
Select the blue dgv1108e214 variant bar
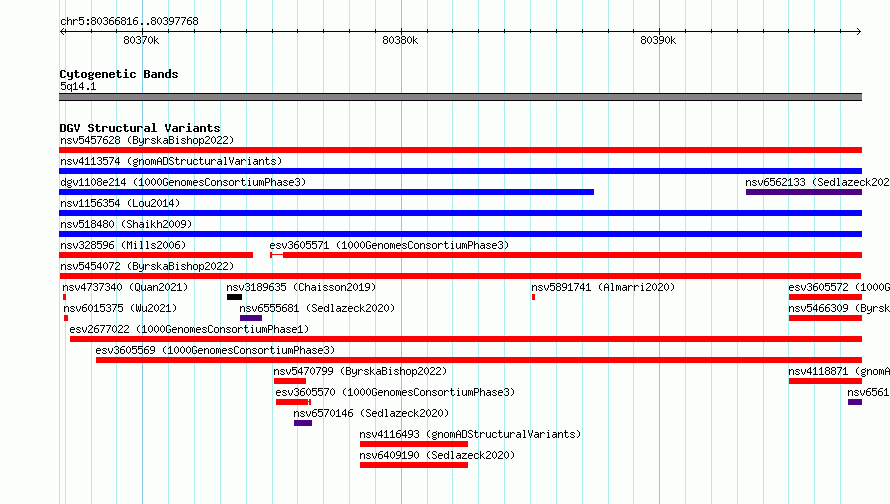(326, 192)
